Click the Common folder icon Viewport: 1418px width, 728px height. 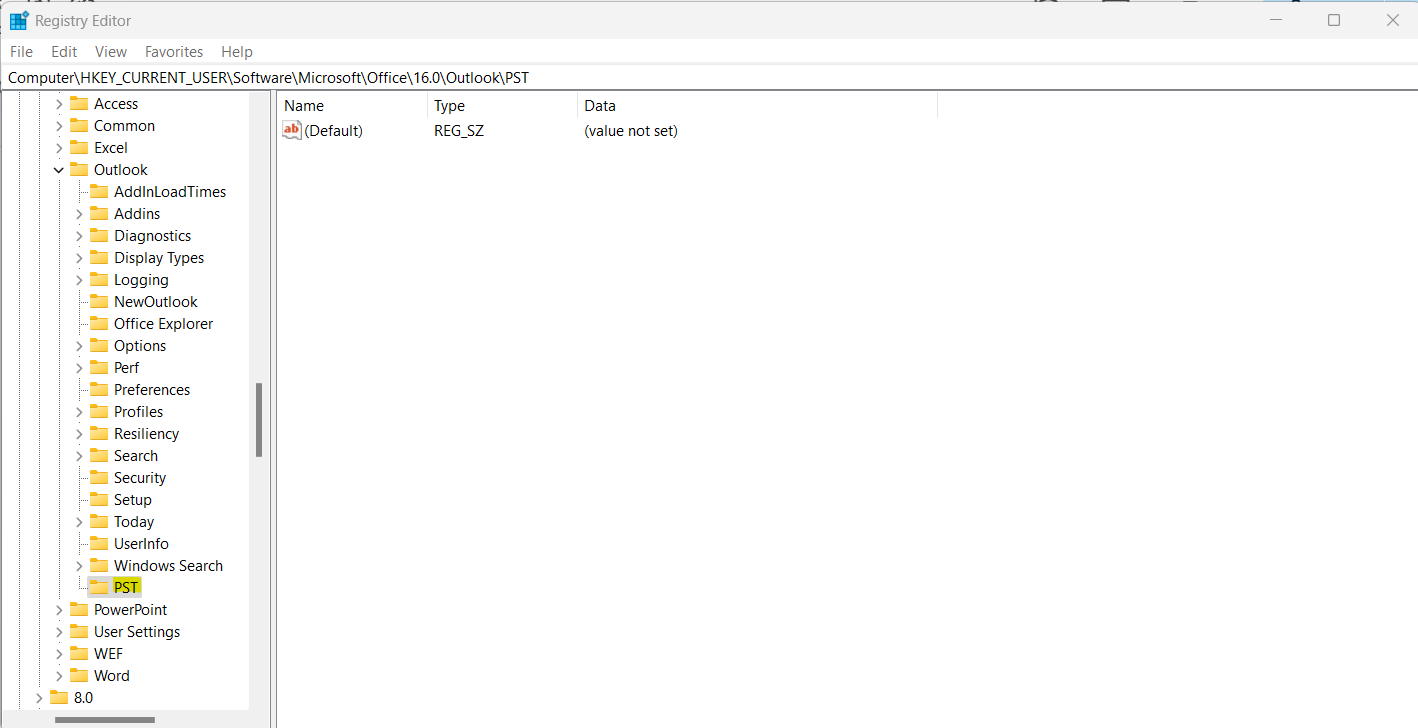tap(79, 125)
